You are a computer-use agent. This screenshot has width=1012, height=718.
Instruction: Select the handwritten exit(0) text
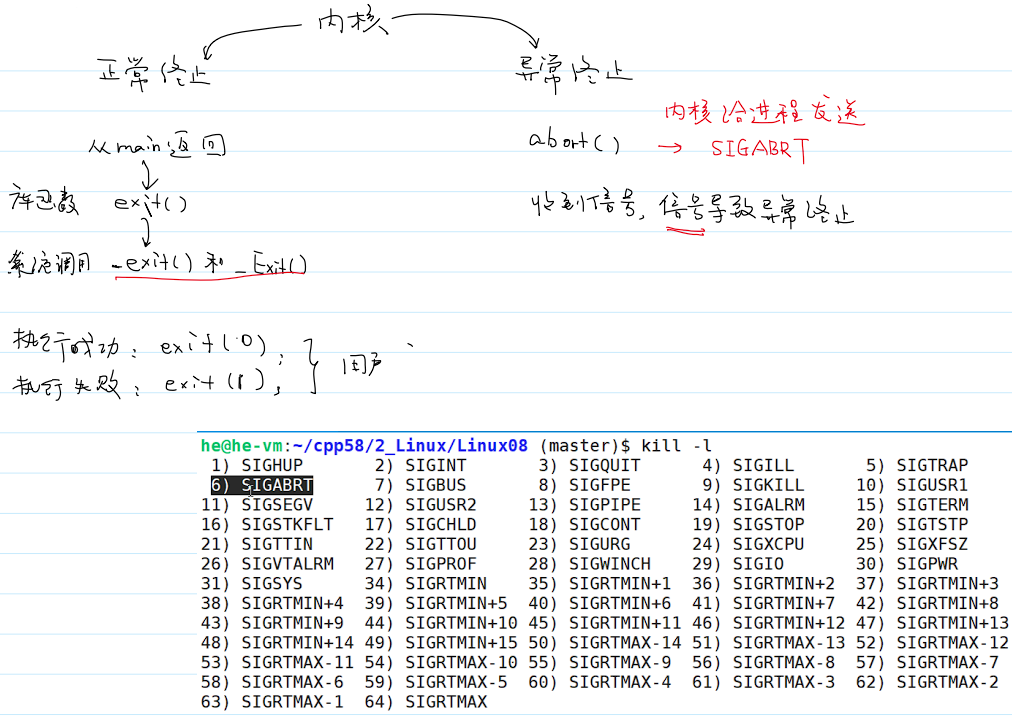(x=213, y=345)
